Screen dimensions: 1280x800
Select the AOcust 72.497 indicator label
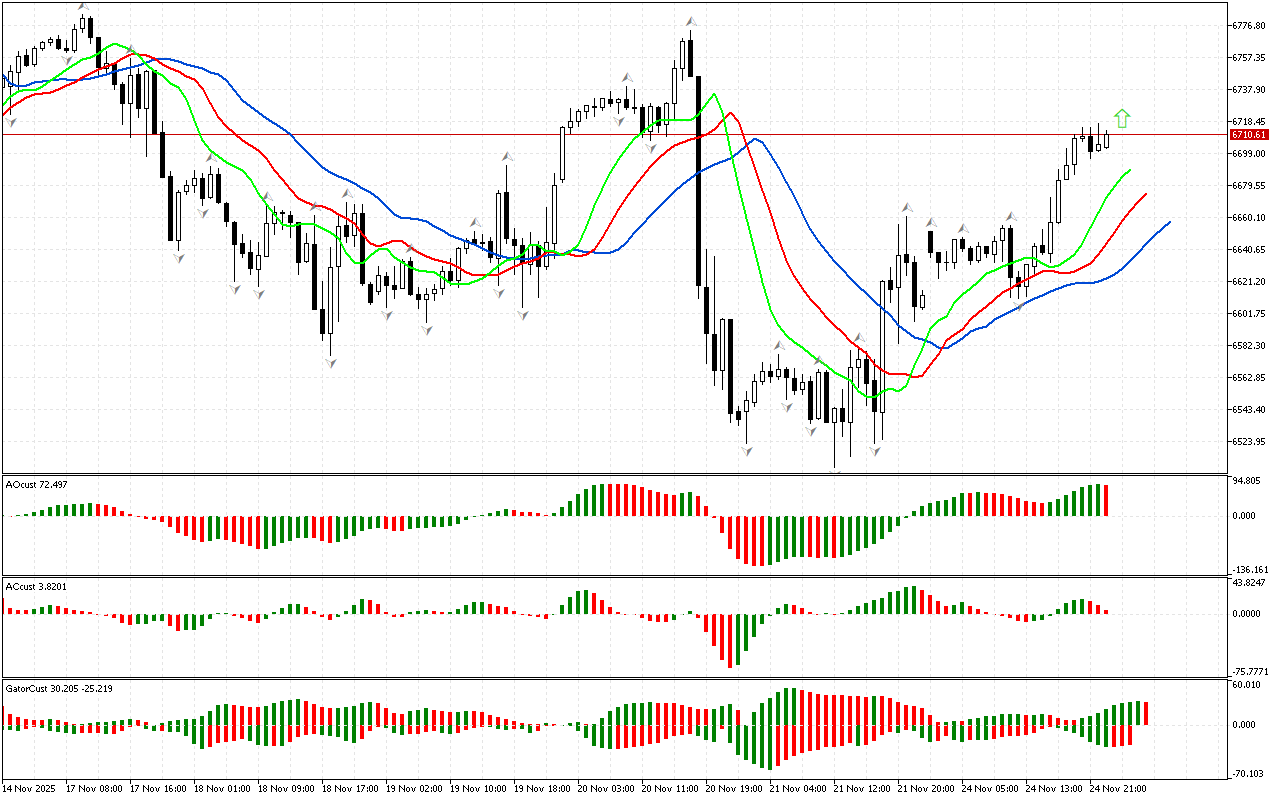[x=36, y=484]
